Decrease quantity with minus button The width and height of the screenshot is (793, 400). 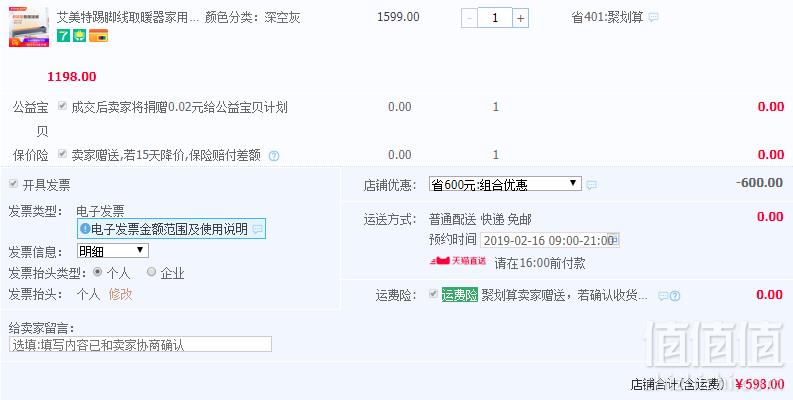pos(470,19)
